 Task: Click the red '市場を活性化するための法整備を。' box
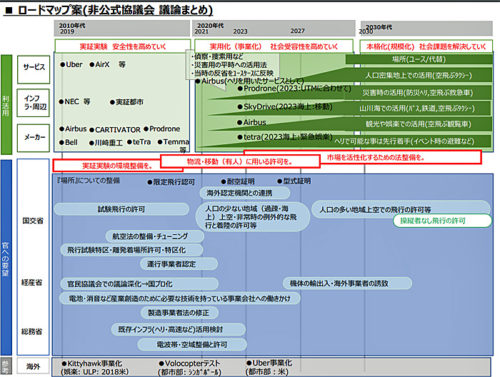coord(376,157)
